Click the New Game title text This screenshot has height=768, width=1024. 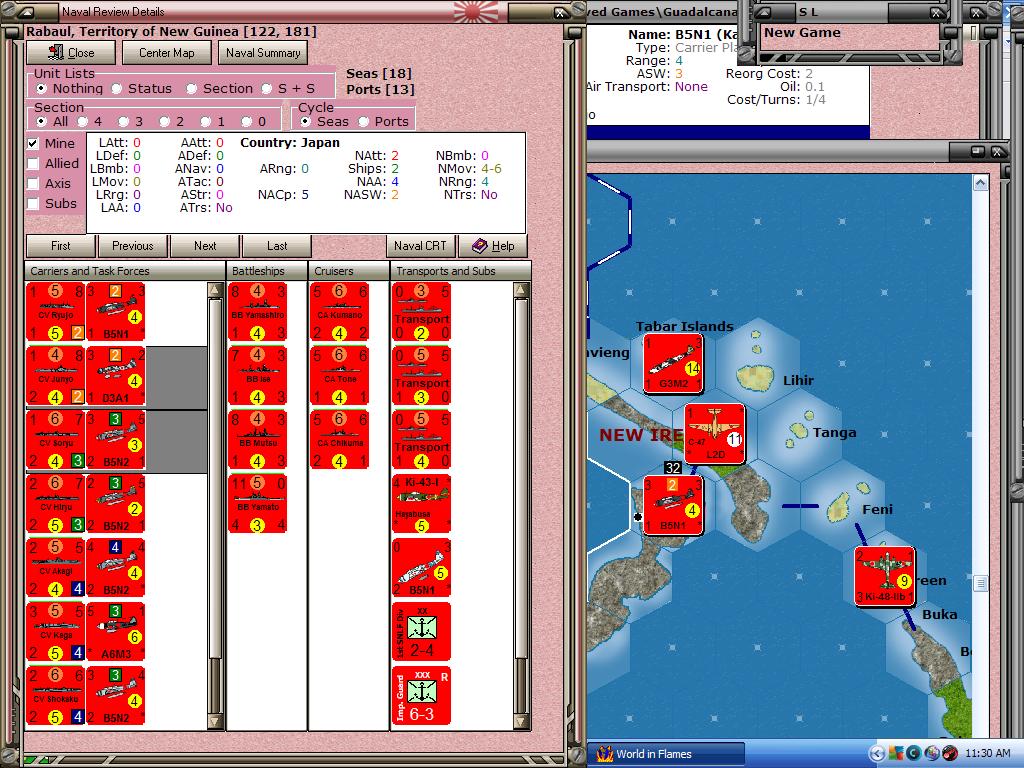[802, 33]
